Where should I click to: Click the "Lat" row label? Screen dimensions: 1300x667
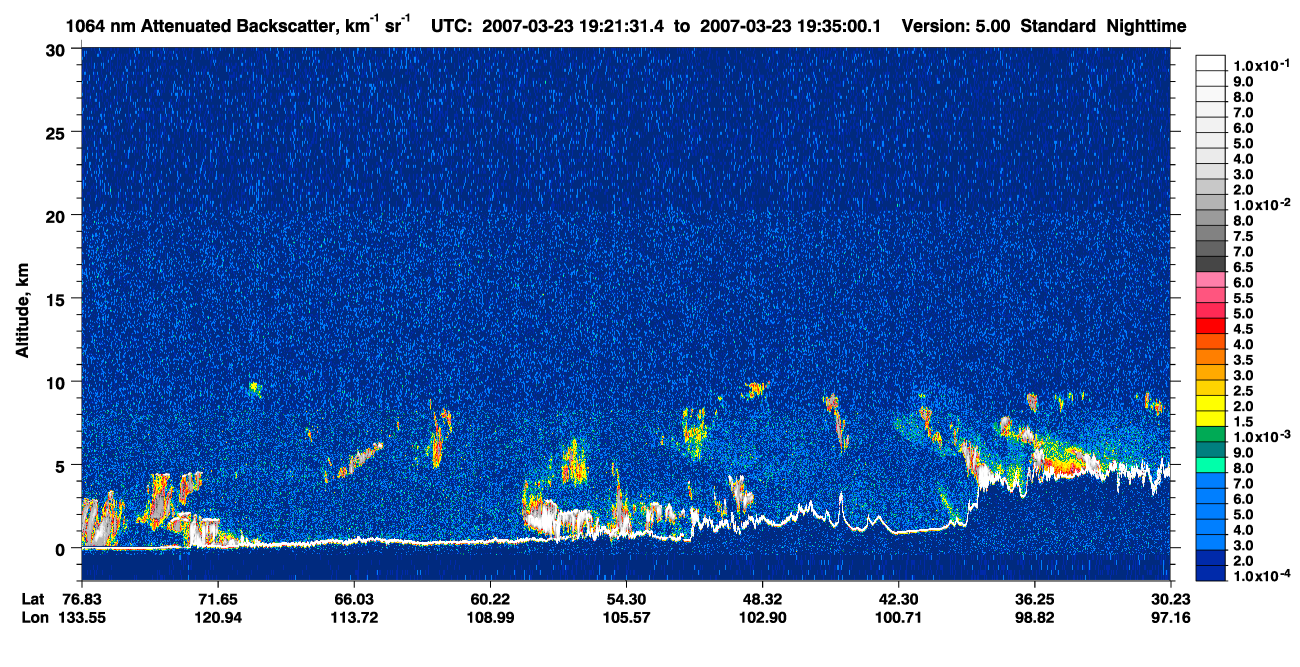click(33, 598)
